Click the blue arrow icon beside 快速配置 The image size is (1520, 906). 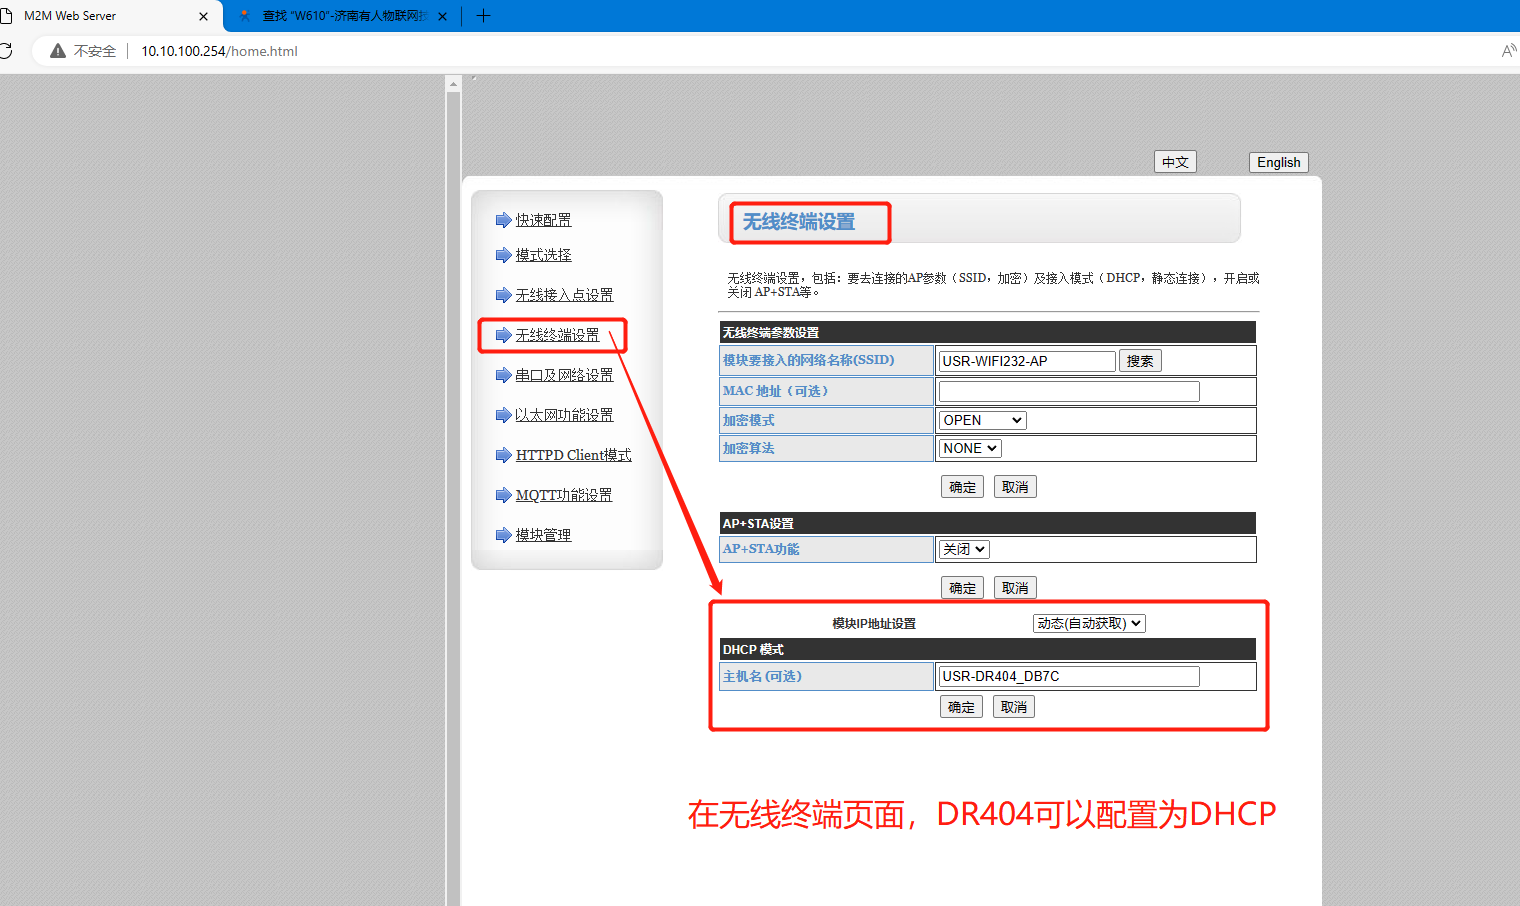pyautogui.click(x=503, y=220)
